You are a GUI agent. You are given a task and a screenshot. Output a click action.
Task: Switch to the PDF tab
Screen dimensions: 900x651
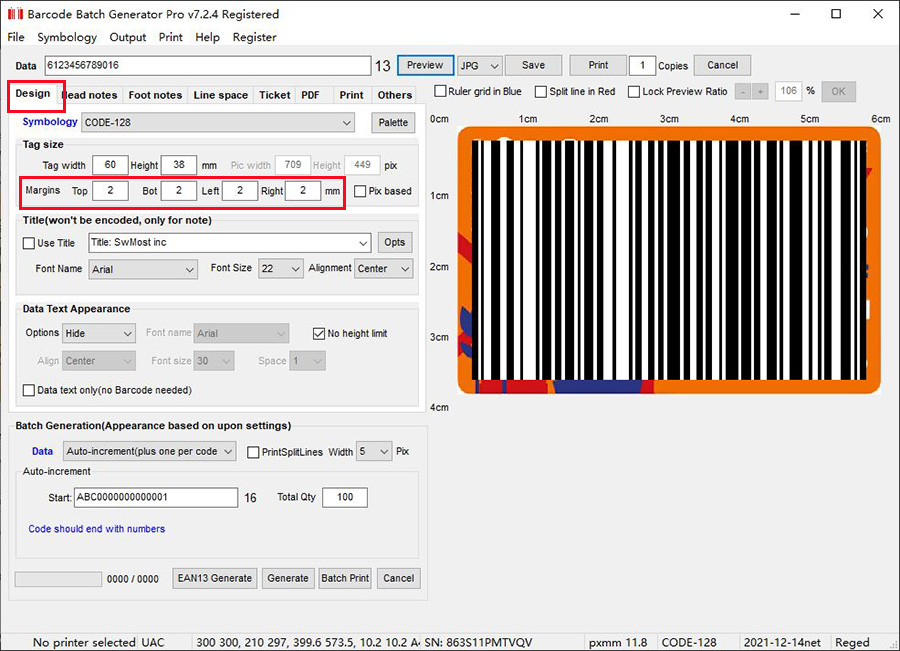tap(311, 95)
